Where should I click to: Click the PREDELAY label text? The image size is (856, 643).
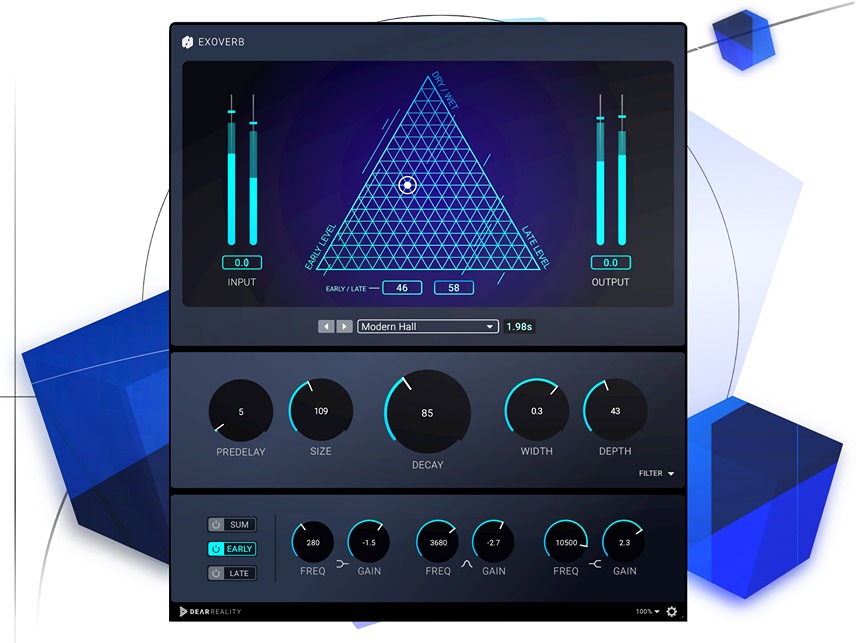pos(241,452)
